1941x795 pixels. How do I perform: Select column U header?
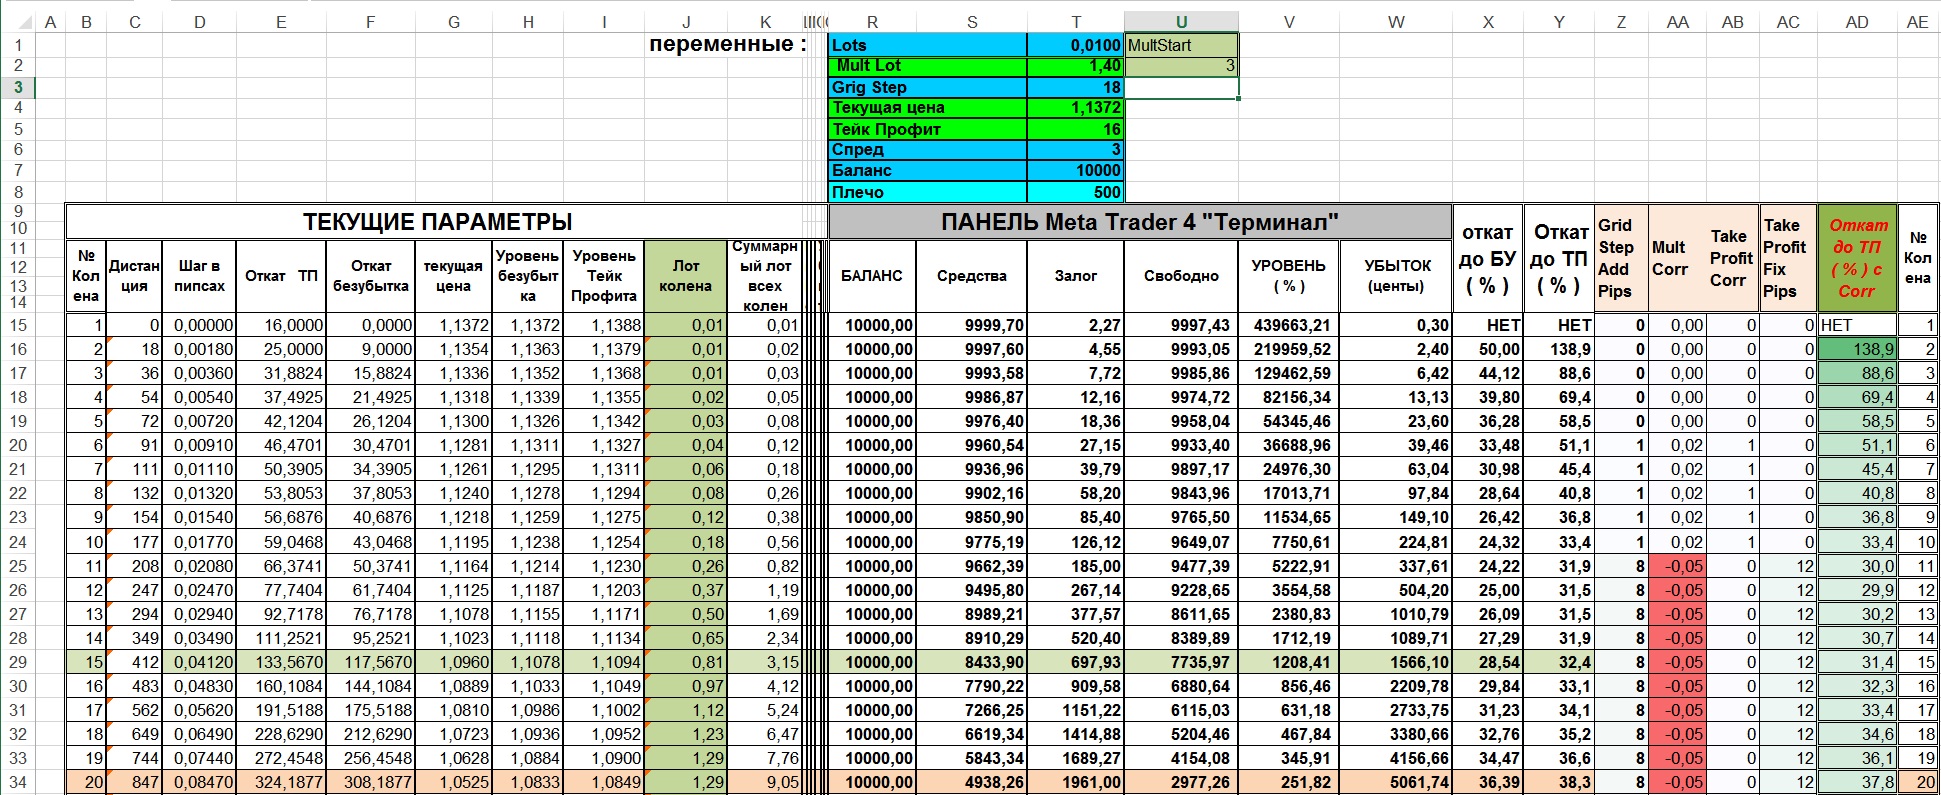[x=1181, y=22]
